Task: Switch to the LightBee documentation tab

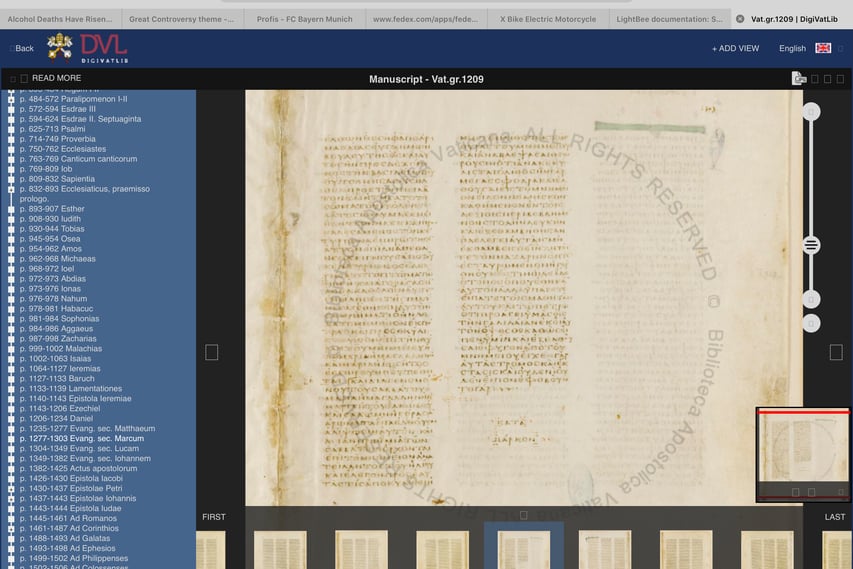Action: 668,19
